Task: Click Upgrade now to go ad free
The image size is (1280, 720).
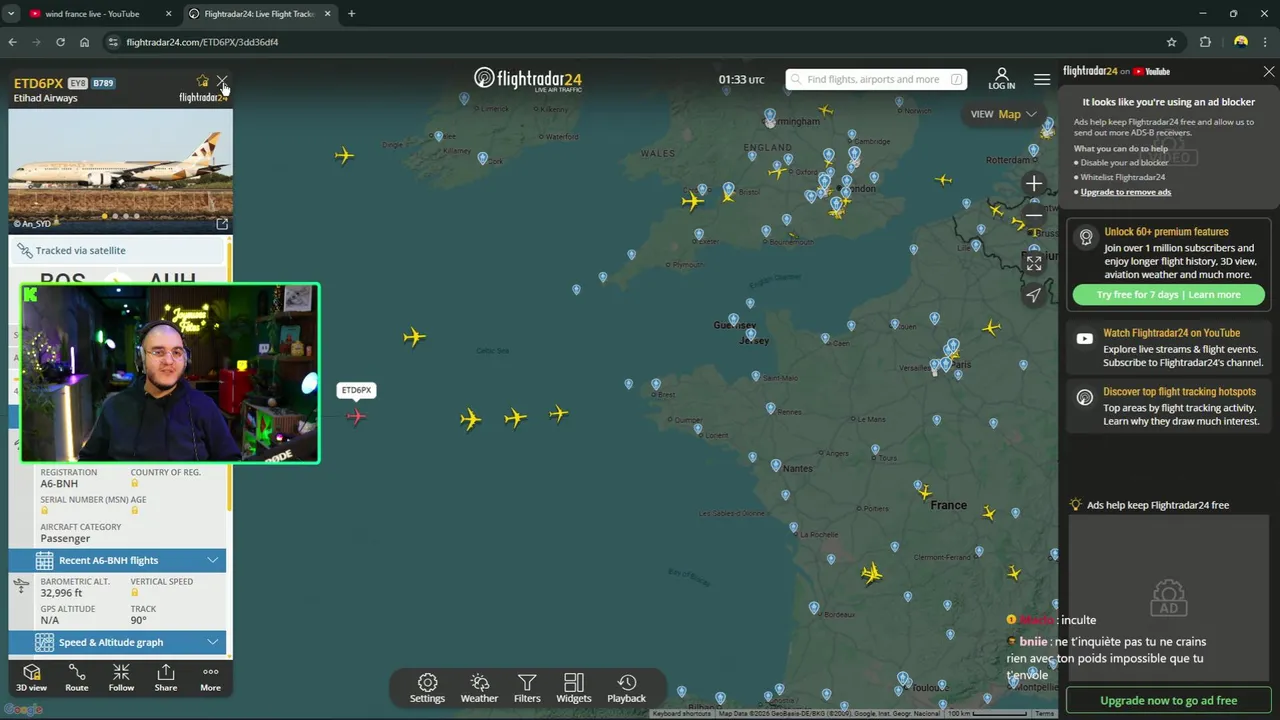Action: point(1168,701)
